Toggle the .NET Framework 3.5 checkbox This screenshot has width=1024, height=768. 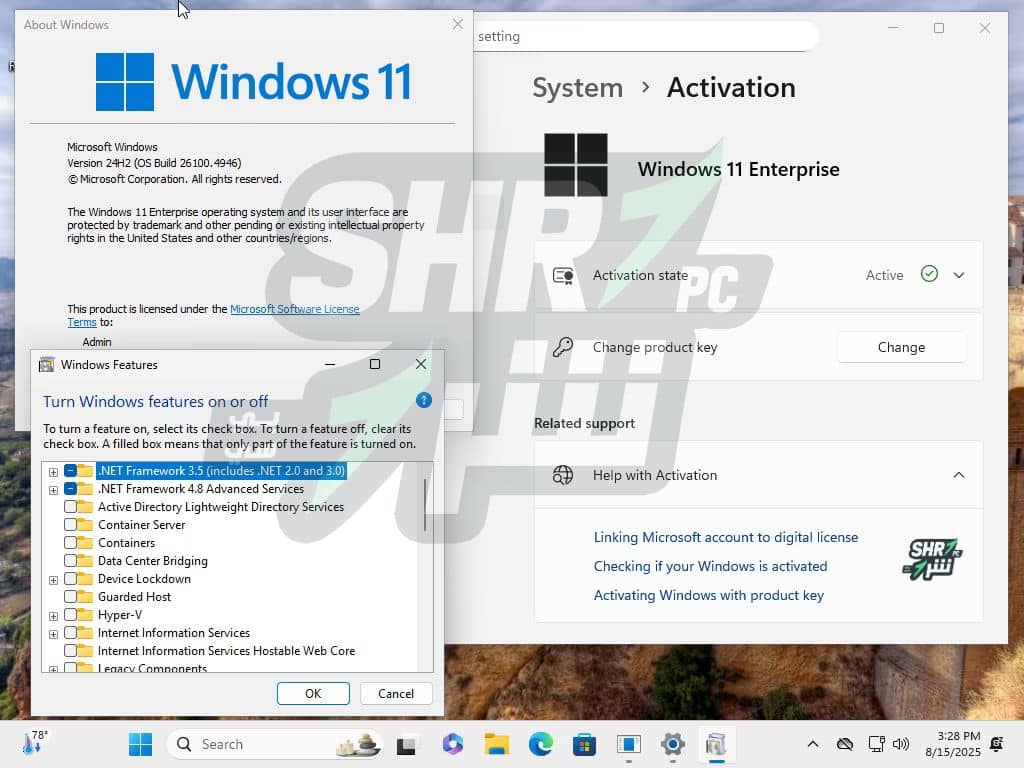coord(71,470)
